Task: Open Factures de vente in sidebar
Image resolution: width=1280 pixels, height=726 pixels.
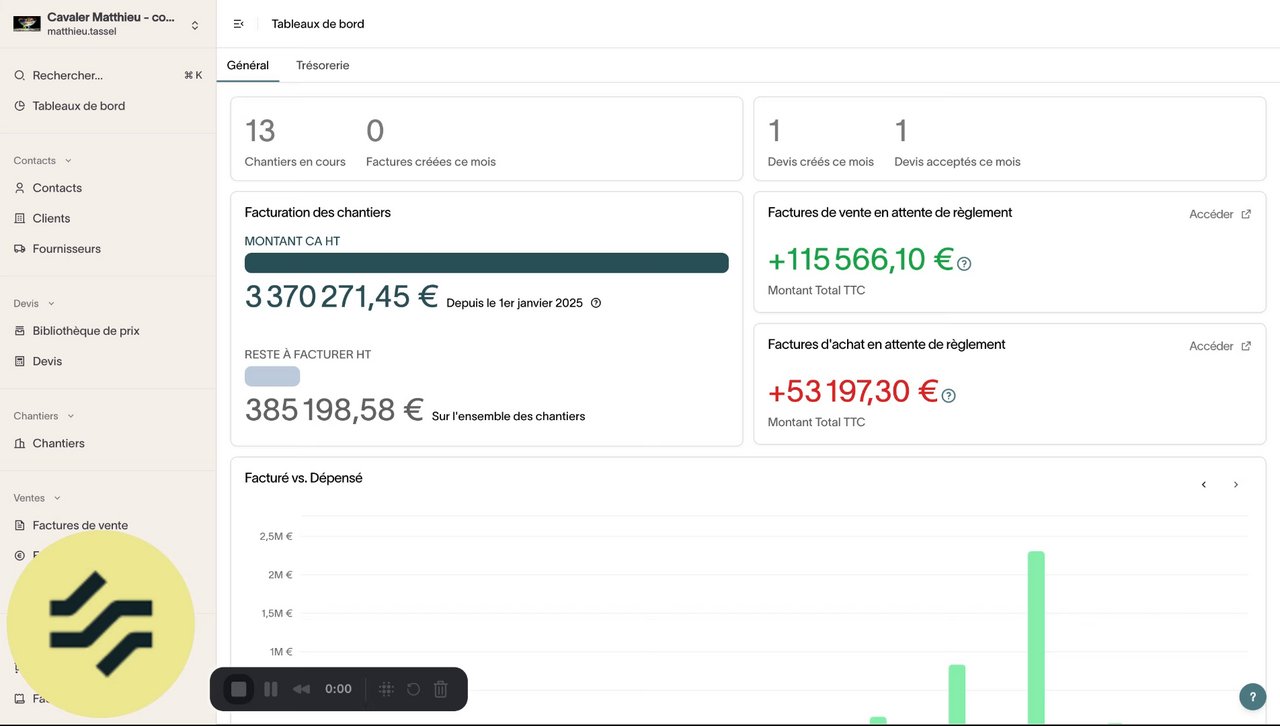Action: [80, 525]
